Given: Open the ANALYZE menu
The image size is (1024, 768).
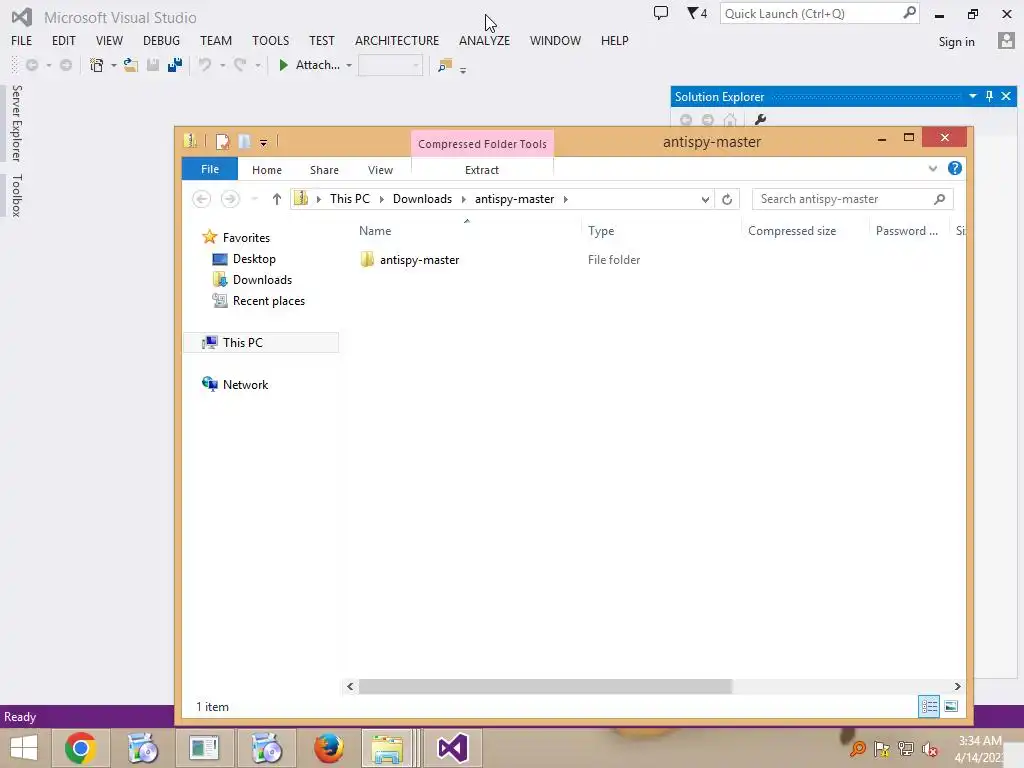Looking at the screenshot, I should [x=484, y=40].
